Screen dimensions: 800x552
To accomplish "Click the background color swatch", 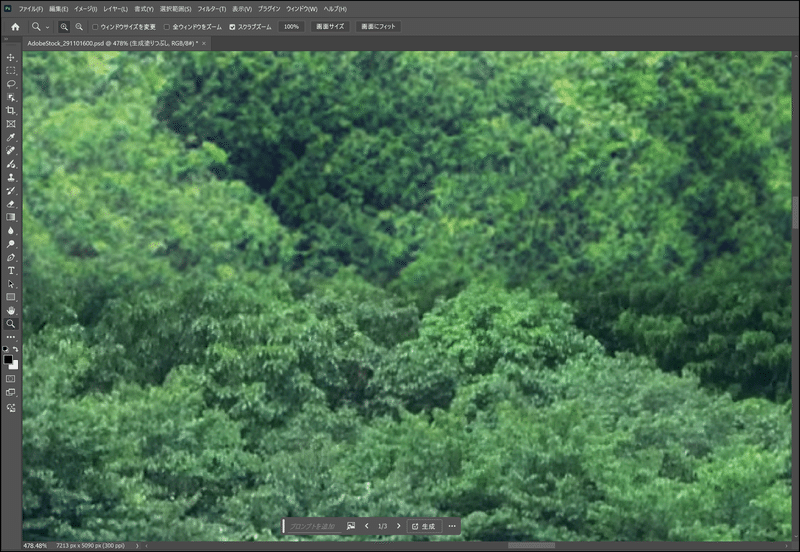I will pyautogui.click(x=14, y=365).
